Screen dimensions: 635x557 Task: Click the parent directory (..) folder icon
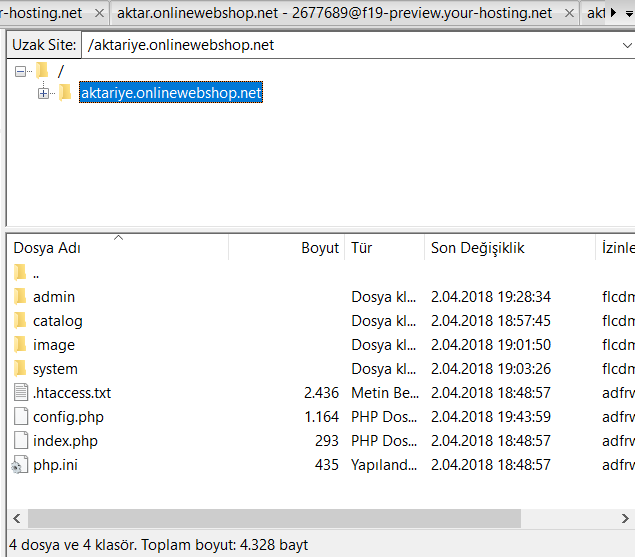click(20, 273)
